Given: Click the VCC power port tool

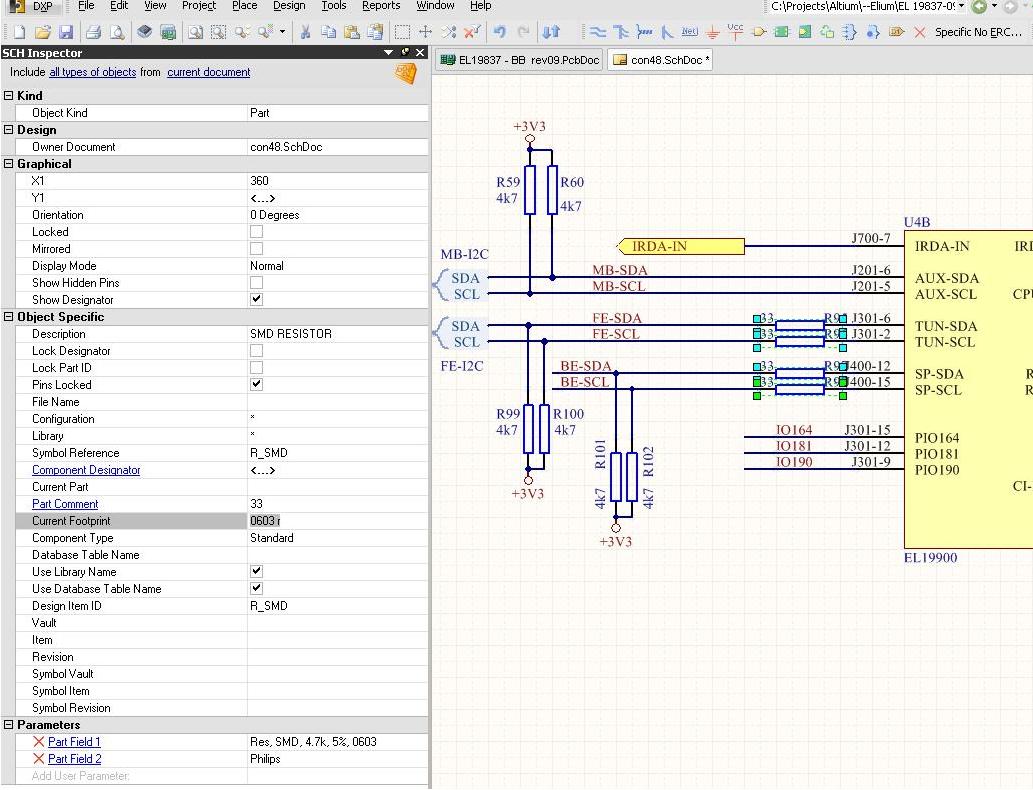Looking at the screenshot, I should click(736, 32).
